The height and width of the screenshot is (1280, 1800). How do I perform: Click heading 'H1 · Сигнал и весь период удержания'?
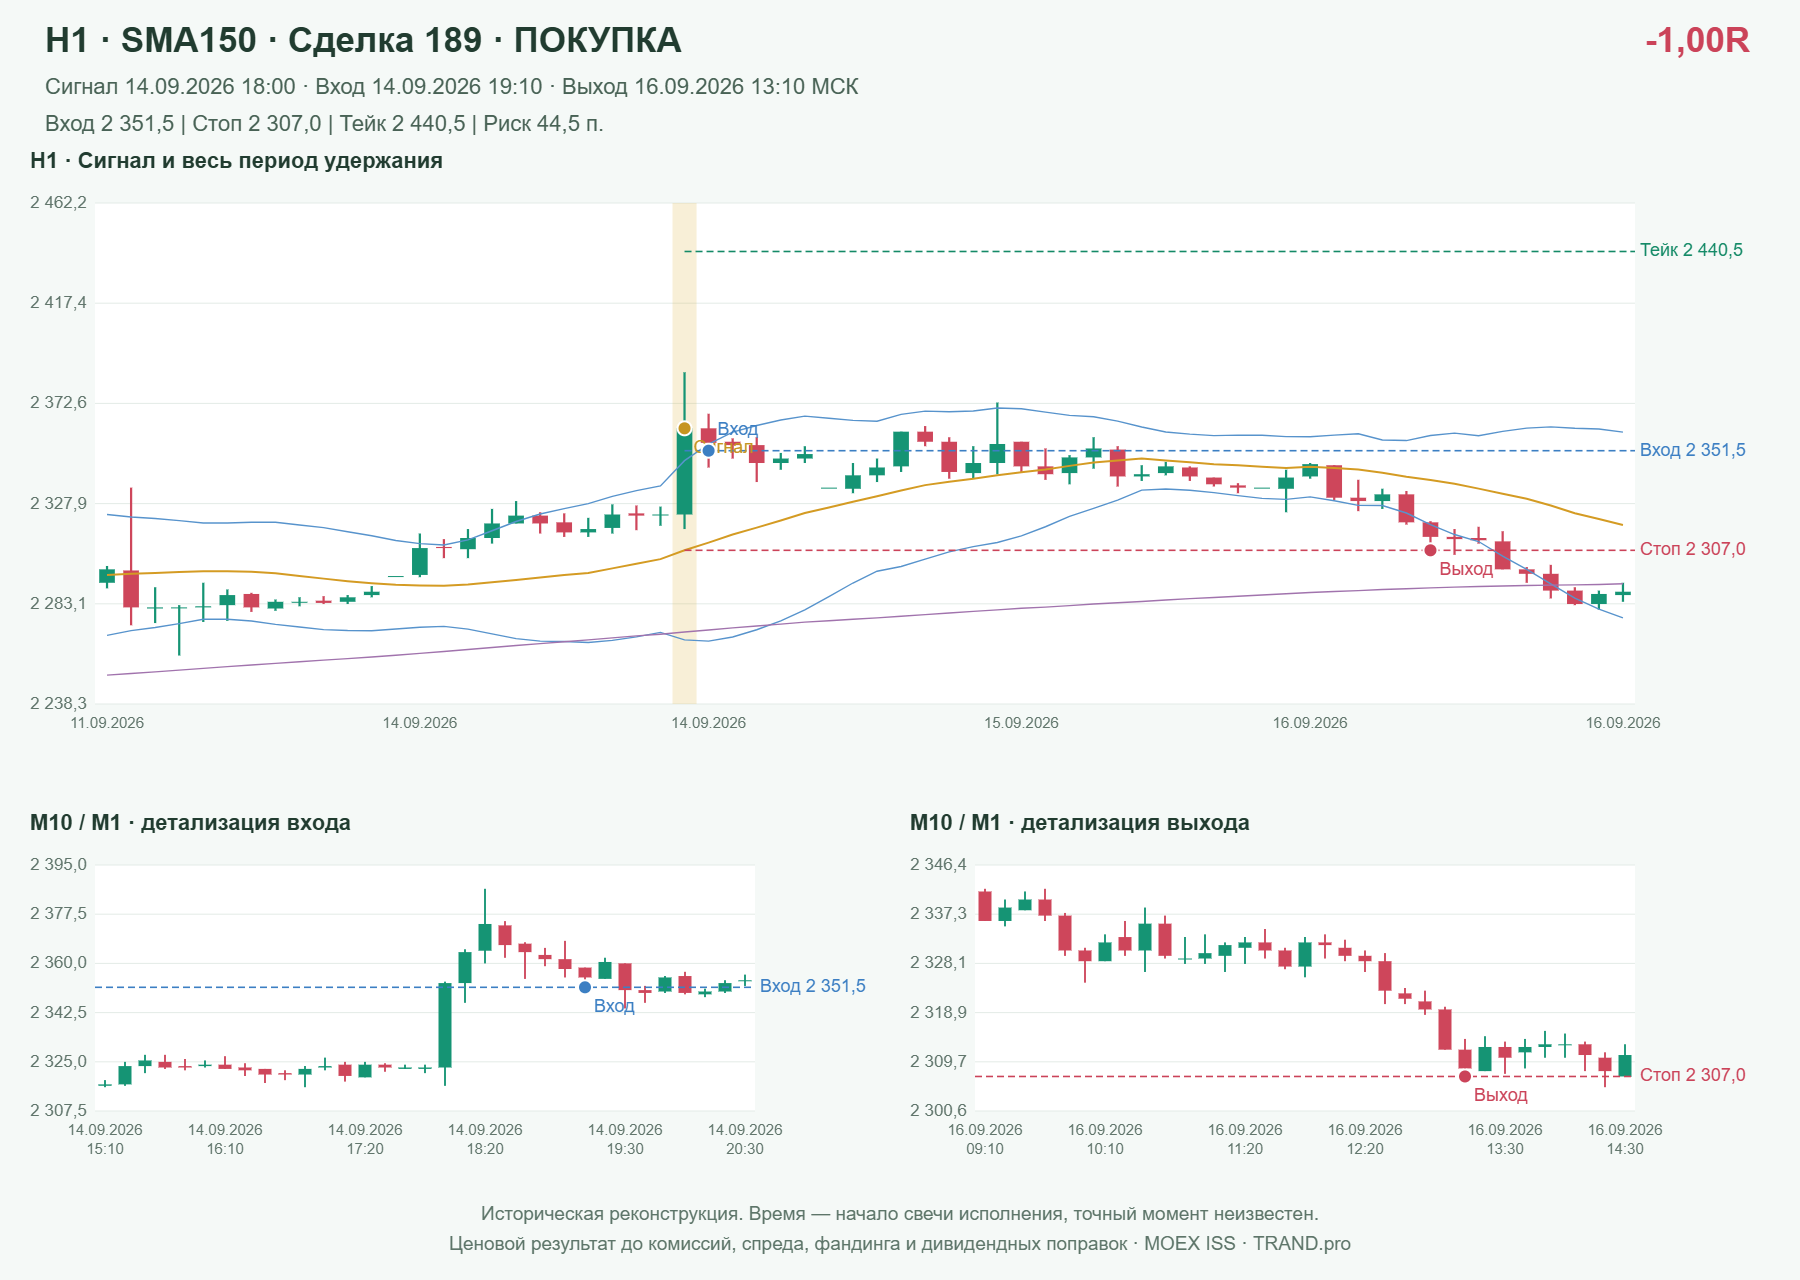[x=236, y=161]
